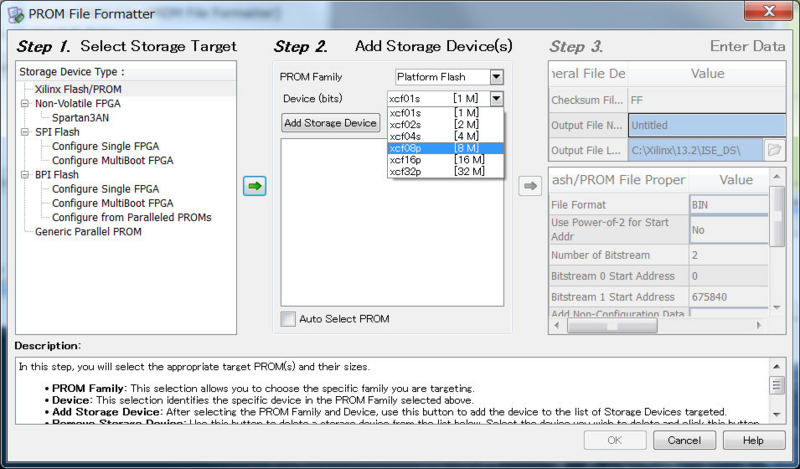Click the Output File Name field showing Untitled
800x469 pixels.
click(707, 125)
